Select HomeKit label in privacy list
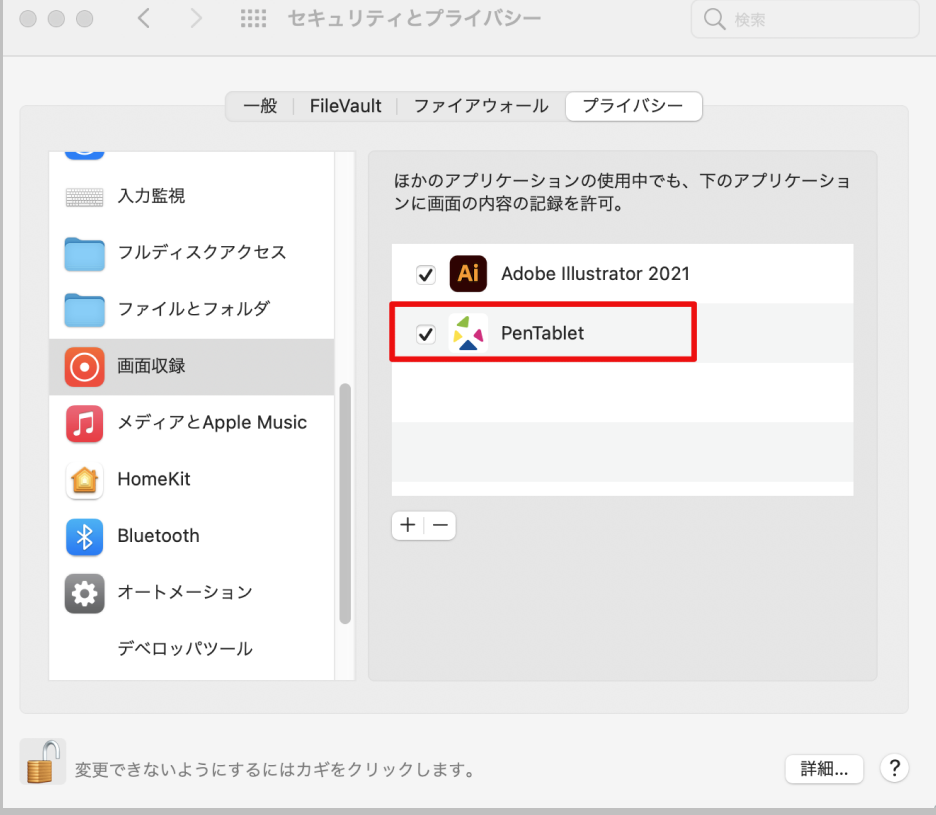This screenshot has height=815, width=936. [153, 479]
